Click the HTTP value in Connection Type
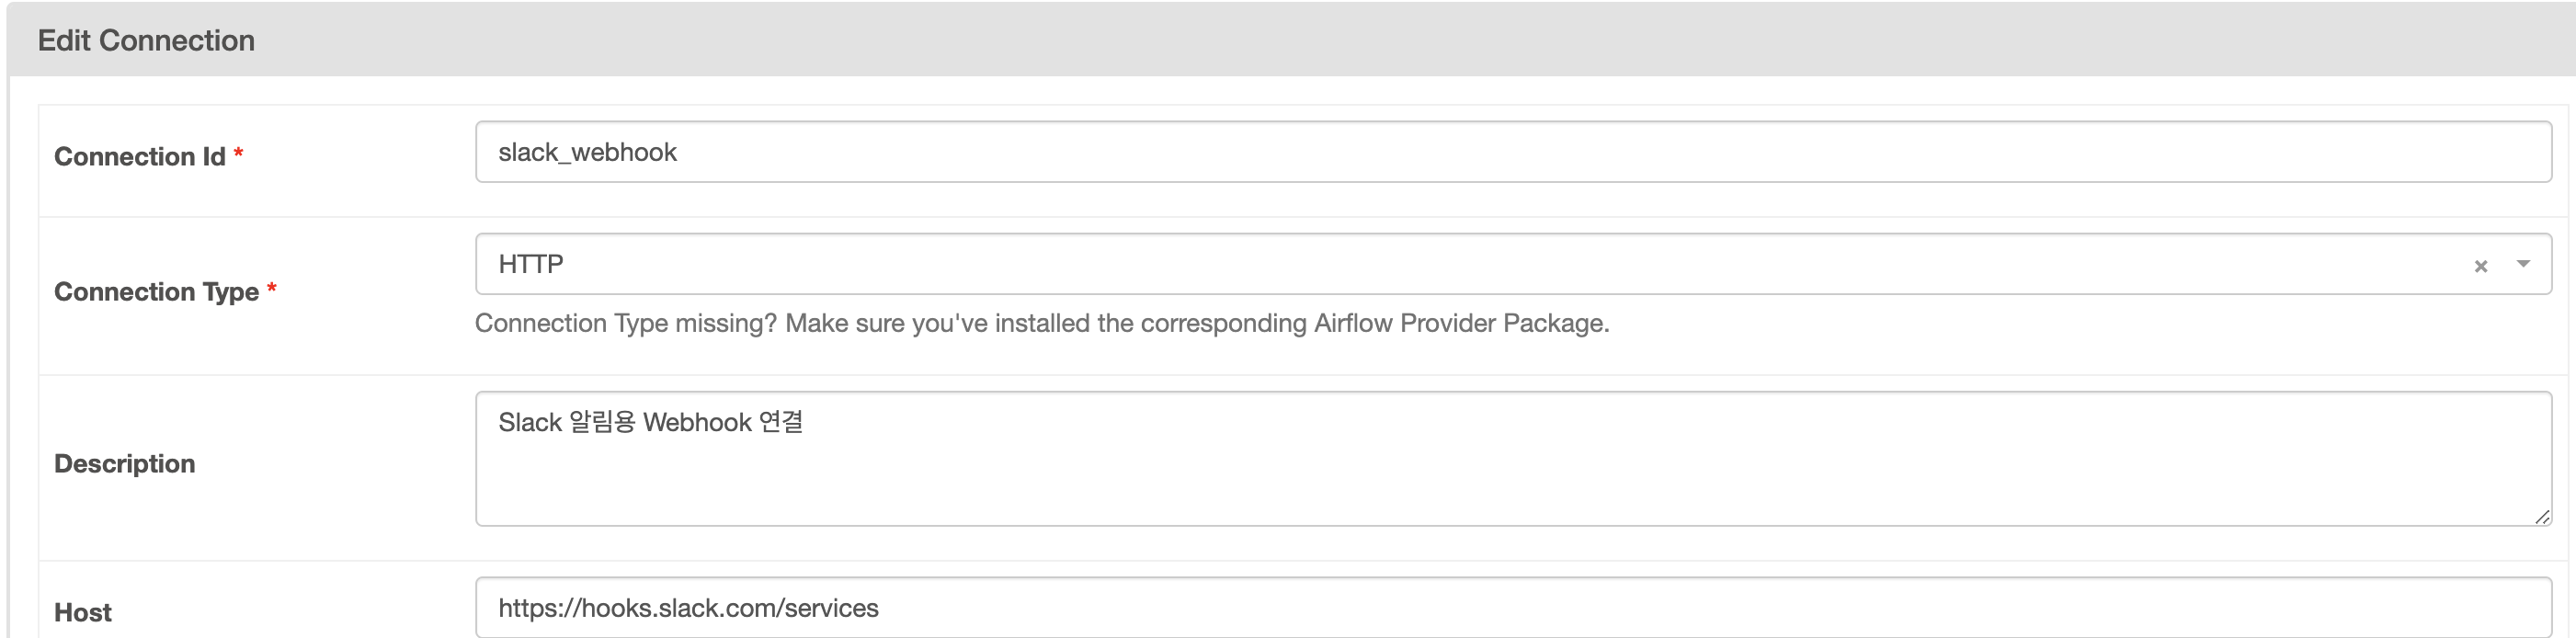2576x638 pixels. [x=531, y=264]
